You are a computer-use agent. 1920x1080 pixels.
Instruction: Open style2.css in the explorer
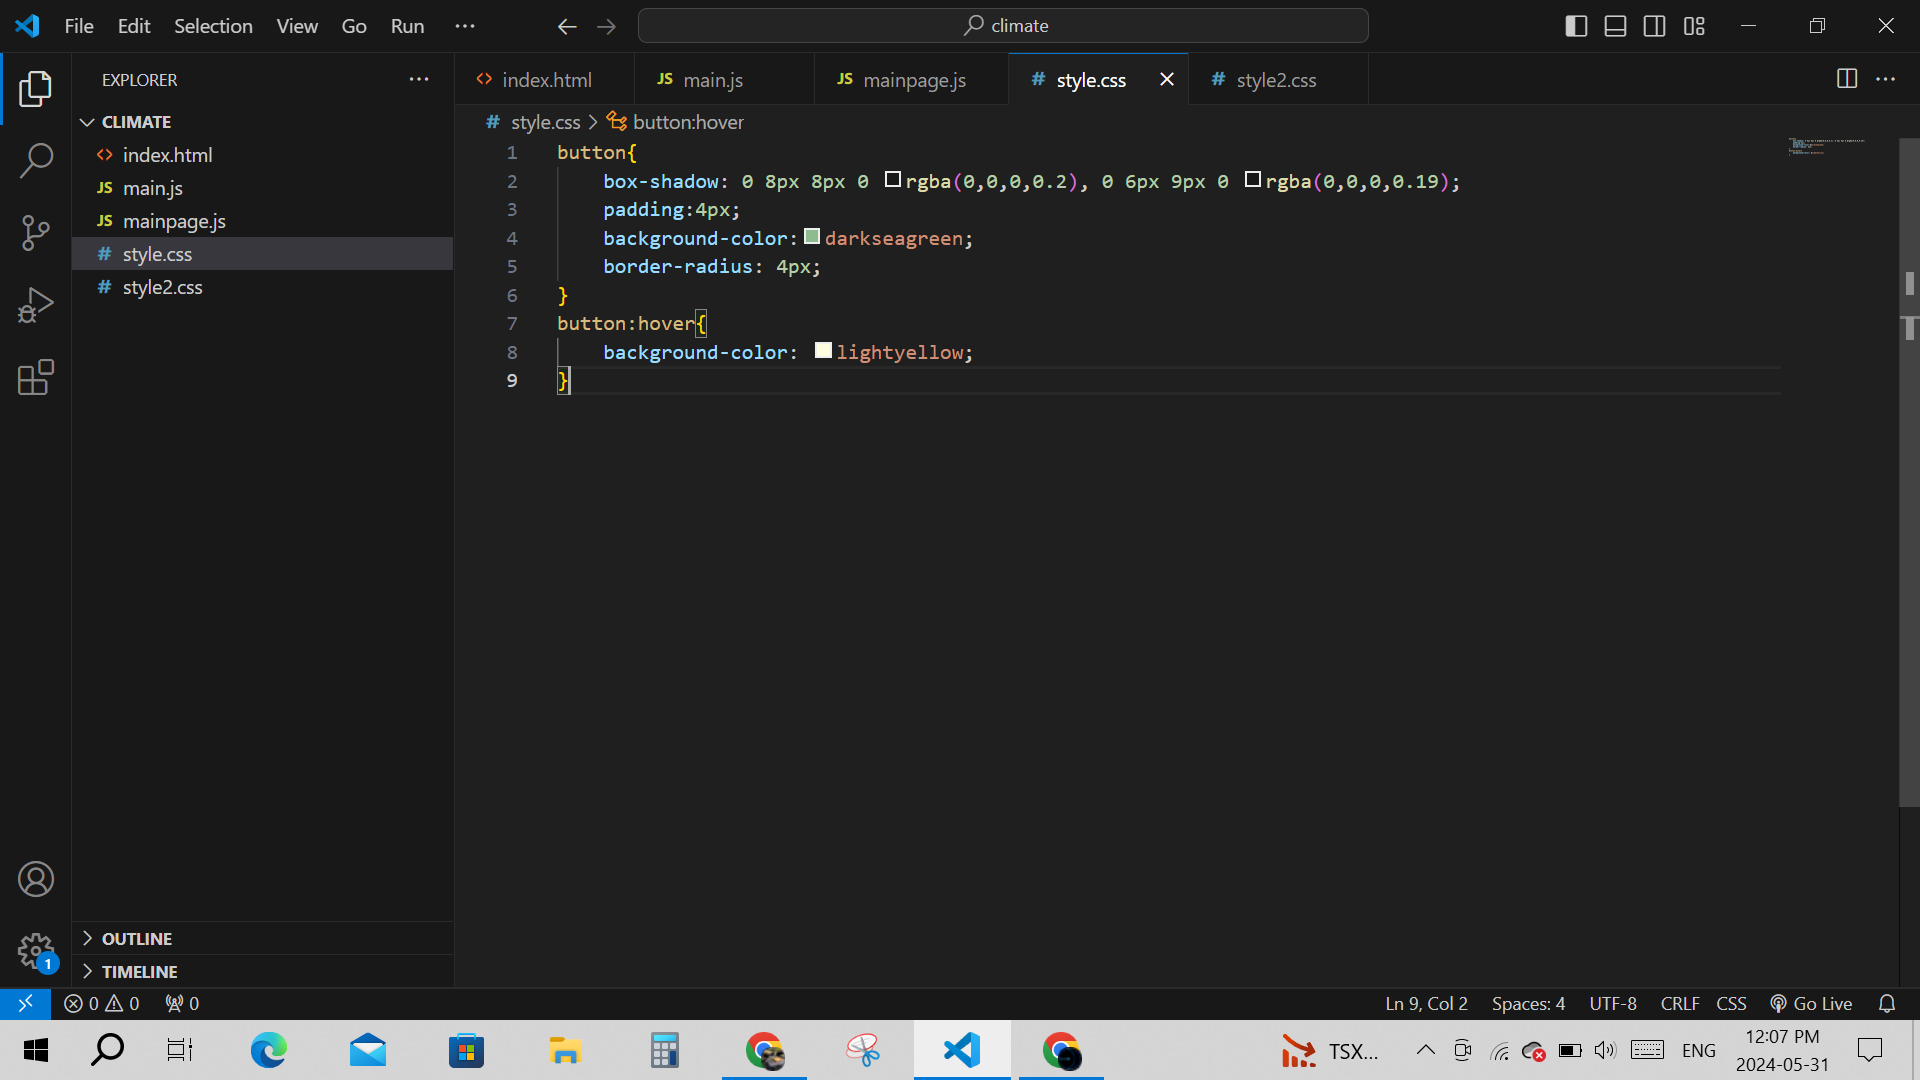point(162,287)
